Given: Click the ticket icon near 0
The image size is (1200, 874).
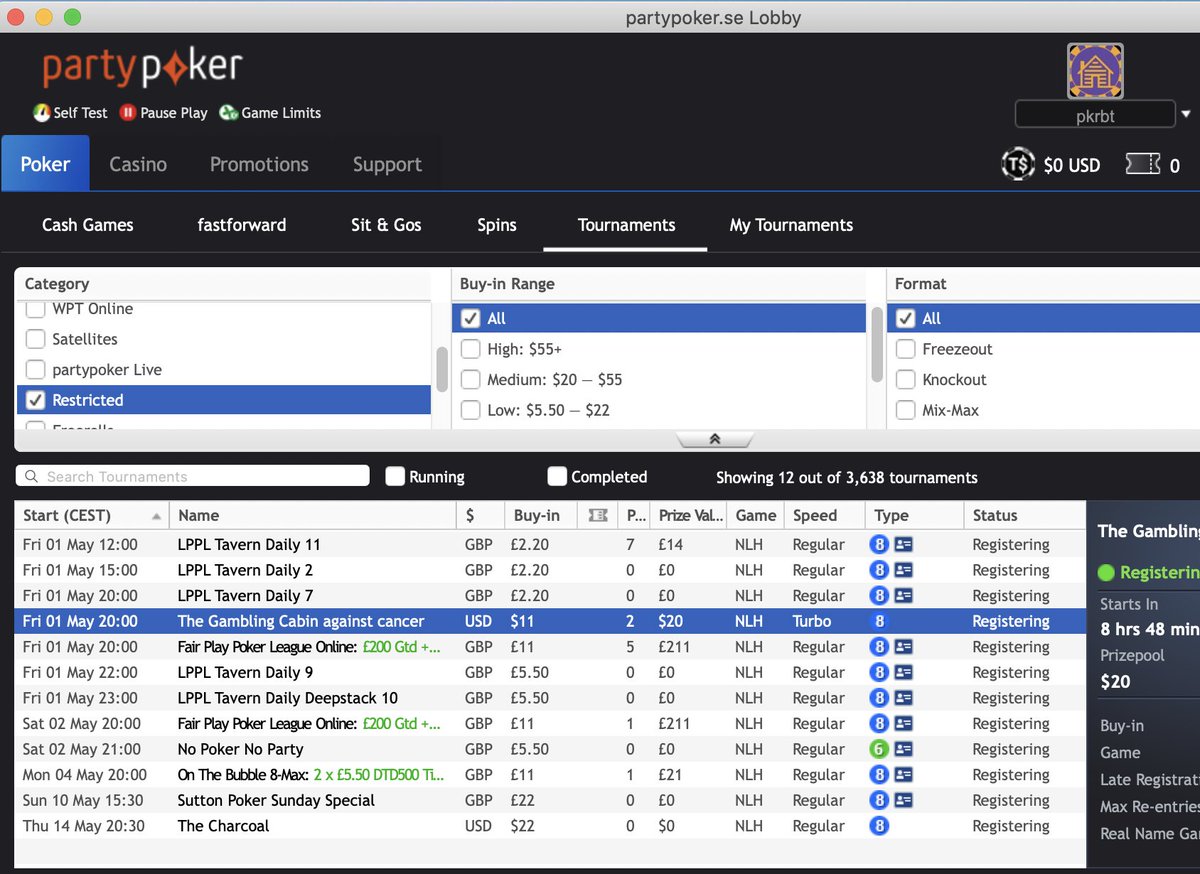Looking at the screenshot, I should (x=1143, y=165).
